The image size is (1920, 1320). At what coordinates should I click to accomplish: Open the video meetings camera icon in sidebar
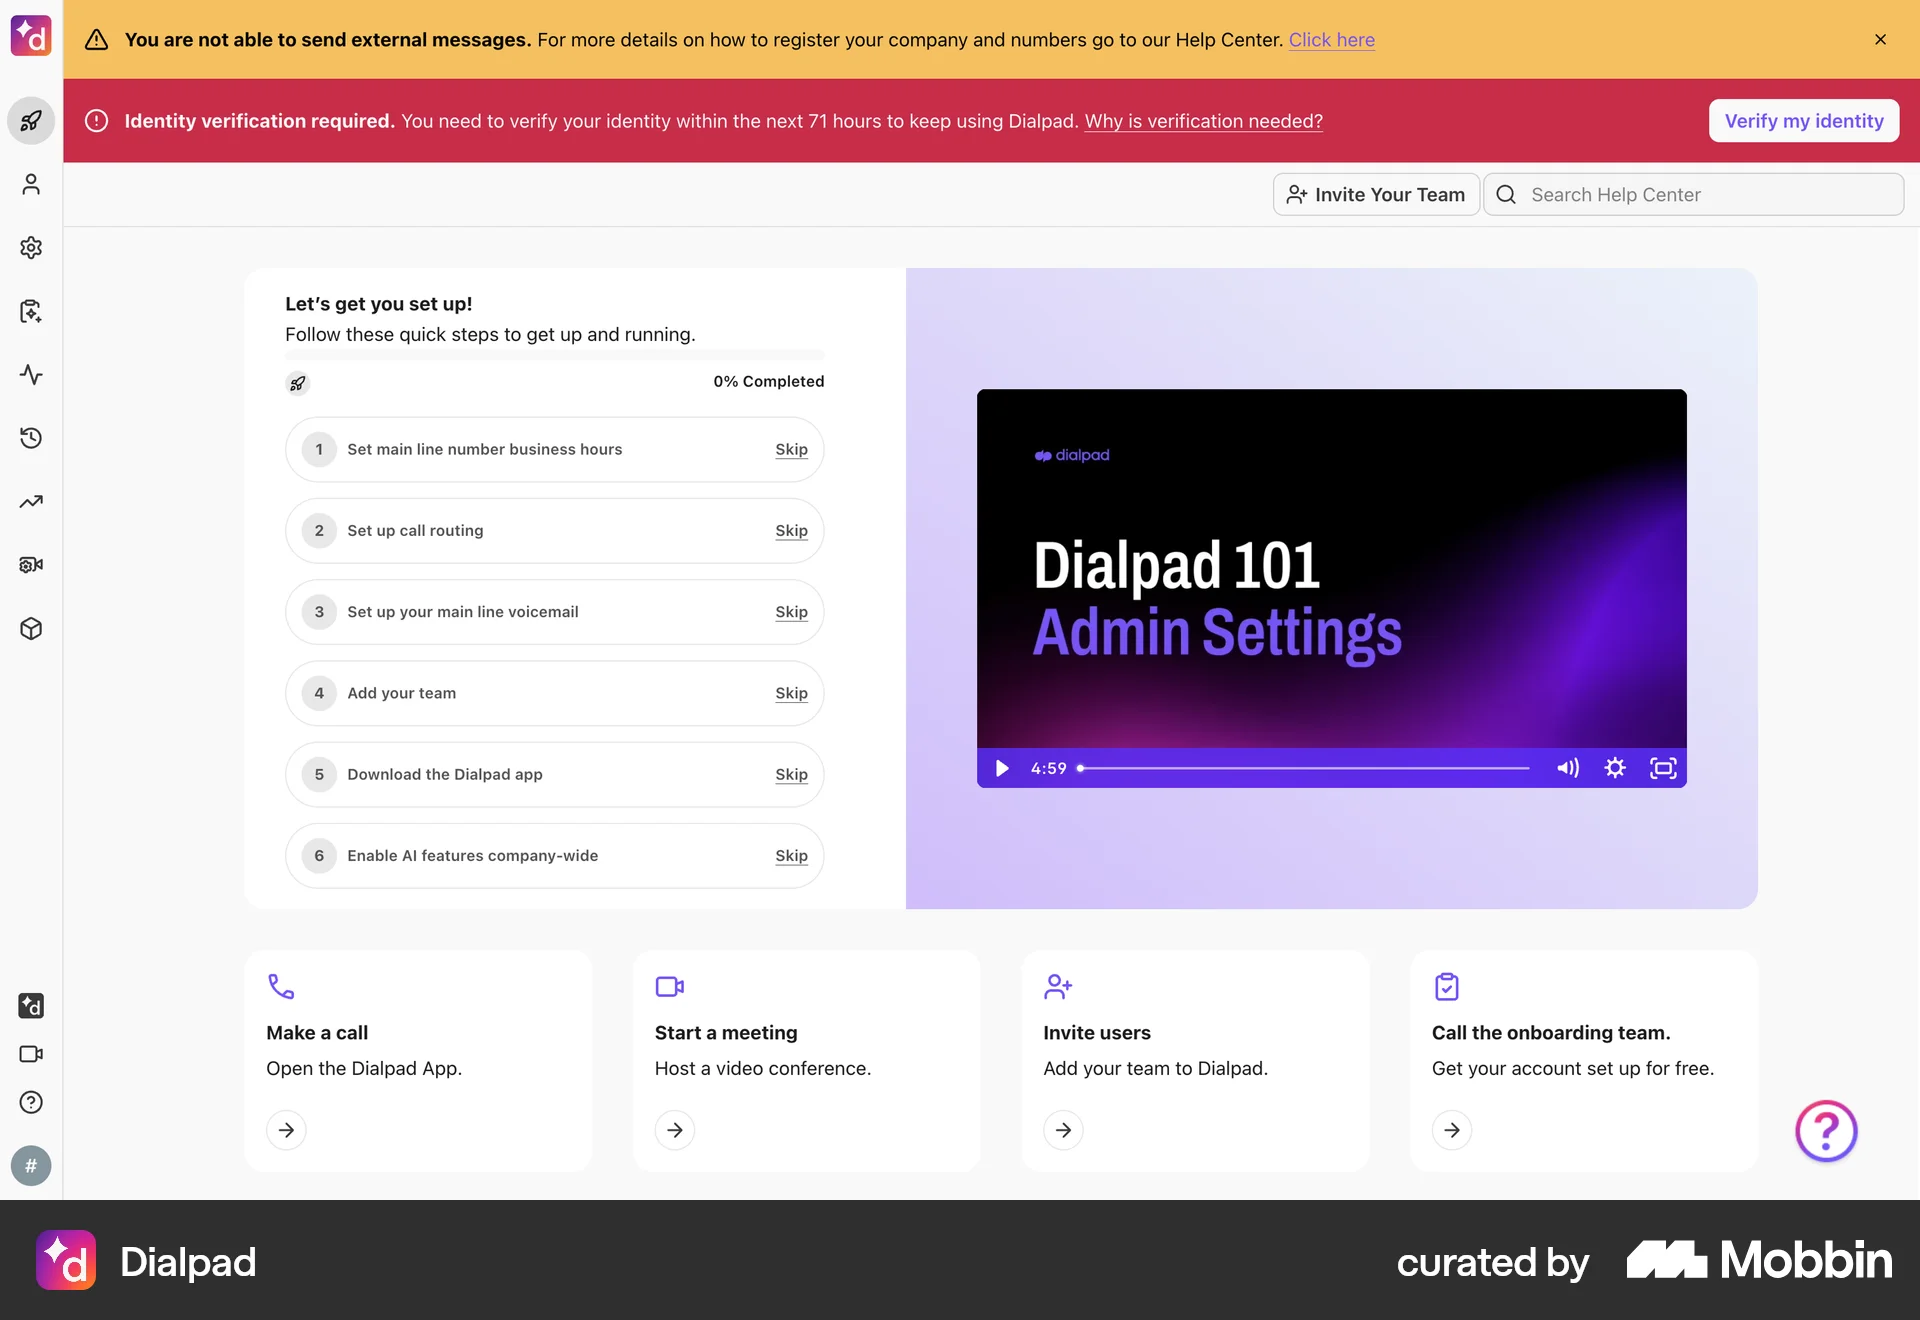(31, 1054)
